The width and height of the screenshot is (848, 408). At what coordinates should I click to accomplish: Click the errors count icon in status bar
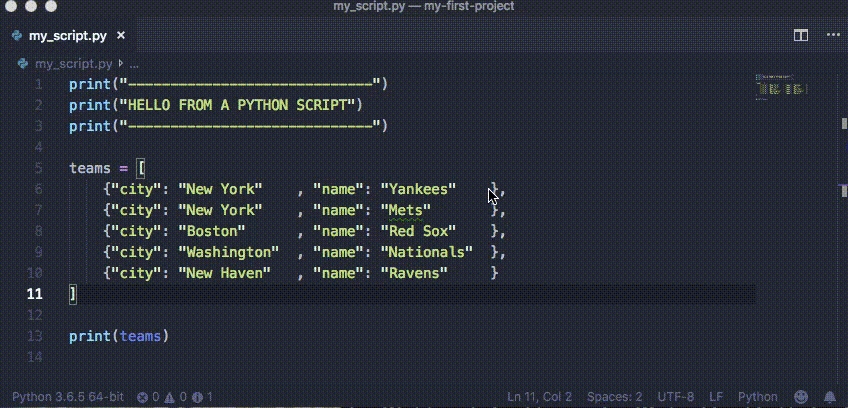coord(143,397)
